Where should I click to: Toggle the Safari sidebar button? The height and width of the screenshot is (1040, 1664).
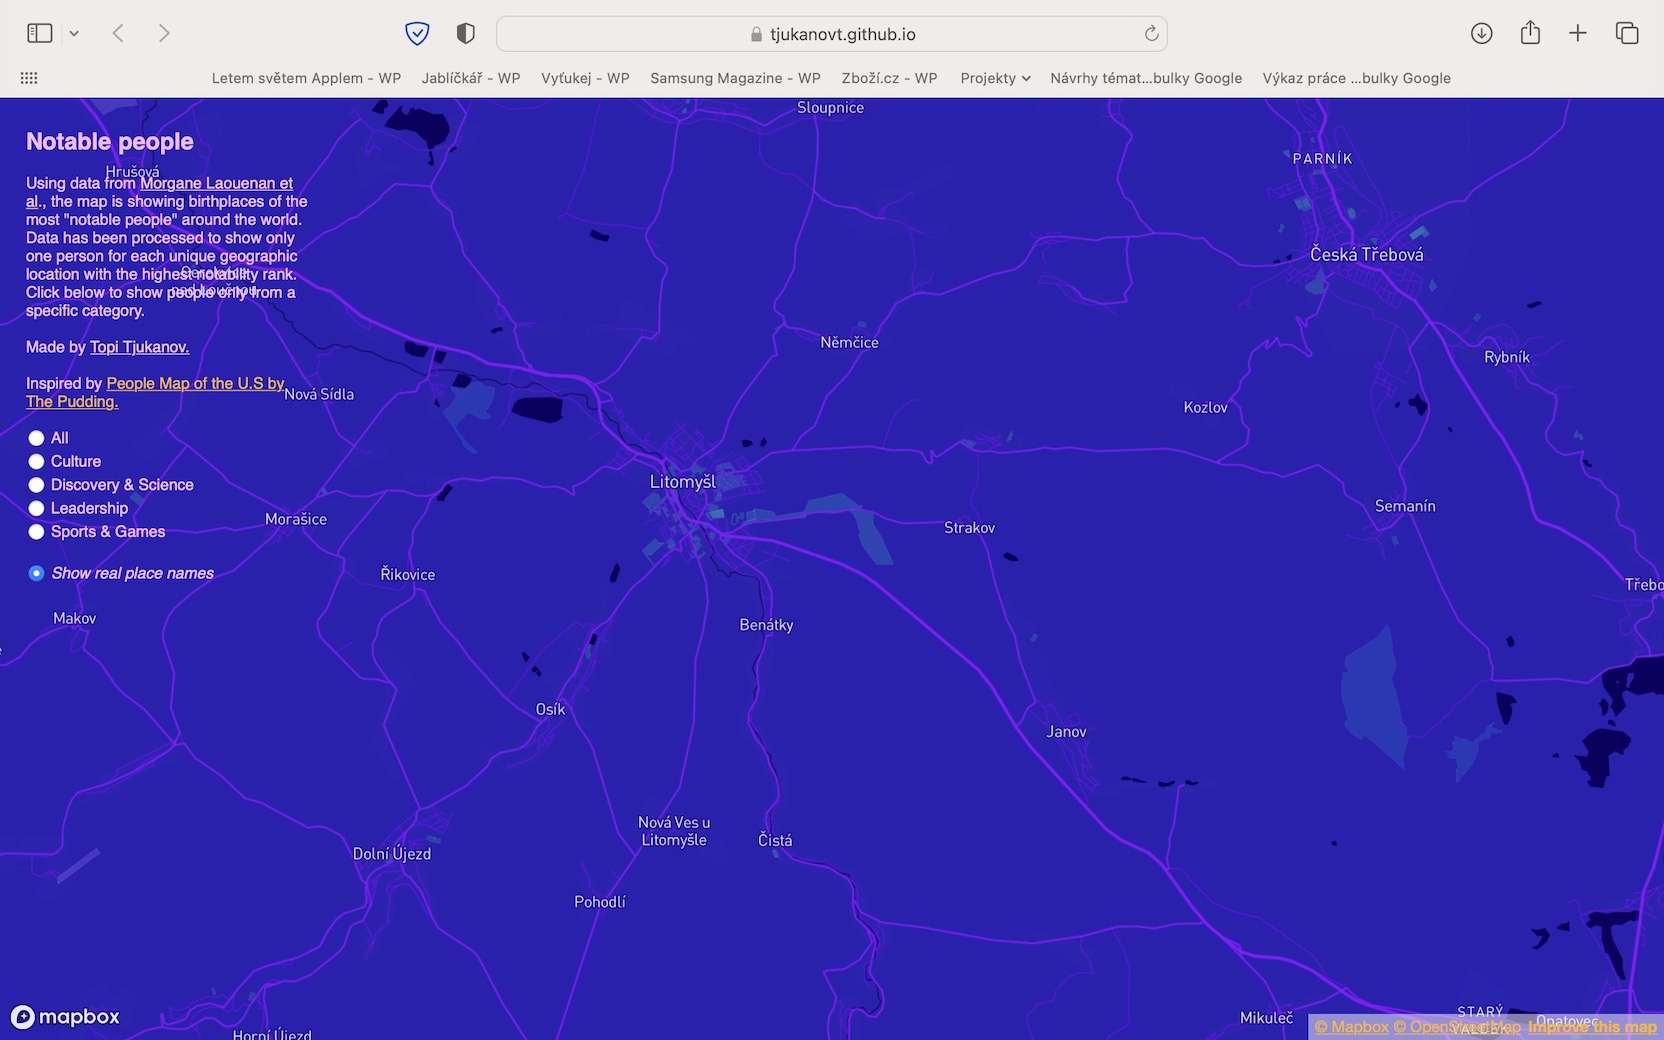pos(40,33)
